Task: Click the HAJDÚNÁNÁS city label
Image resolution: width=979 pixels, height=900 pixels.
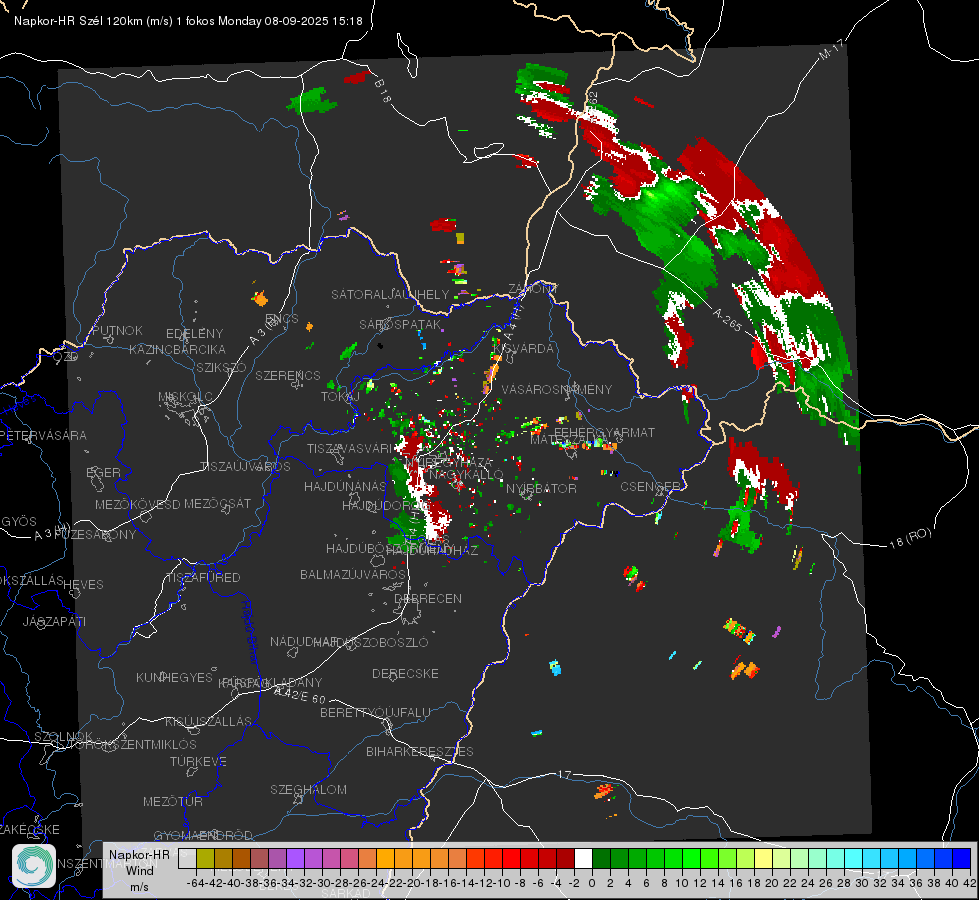Action: 345,486
